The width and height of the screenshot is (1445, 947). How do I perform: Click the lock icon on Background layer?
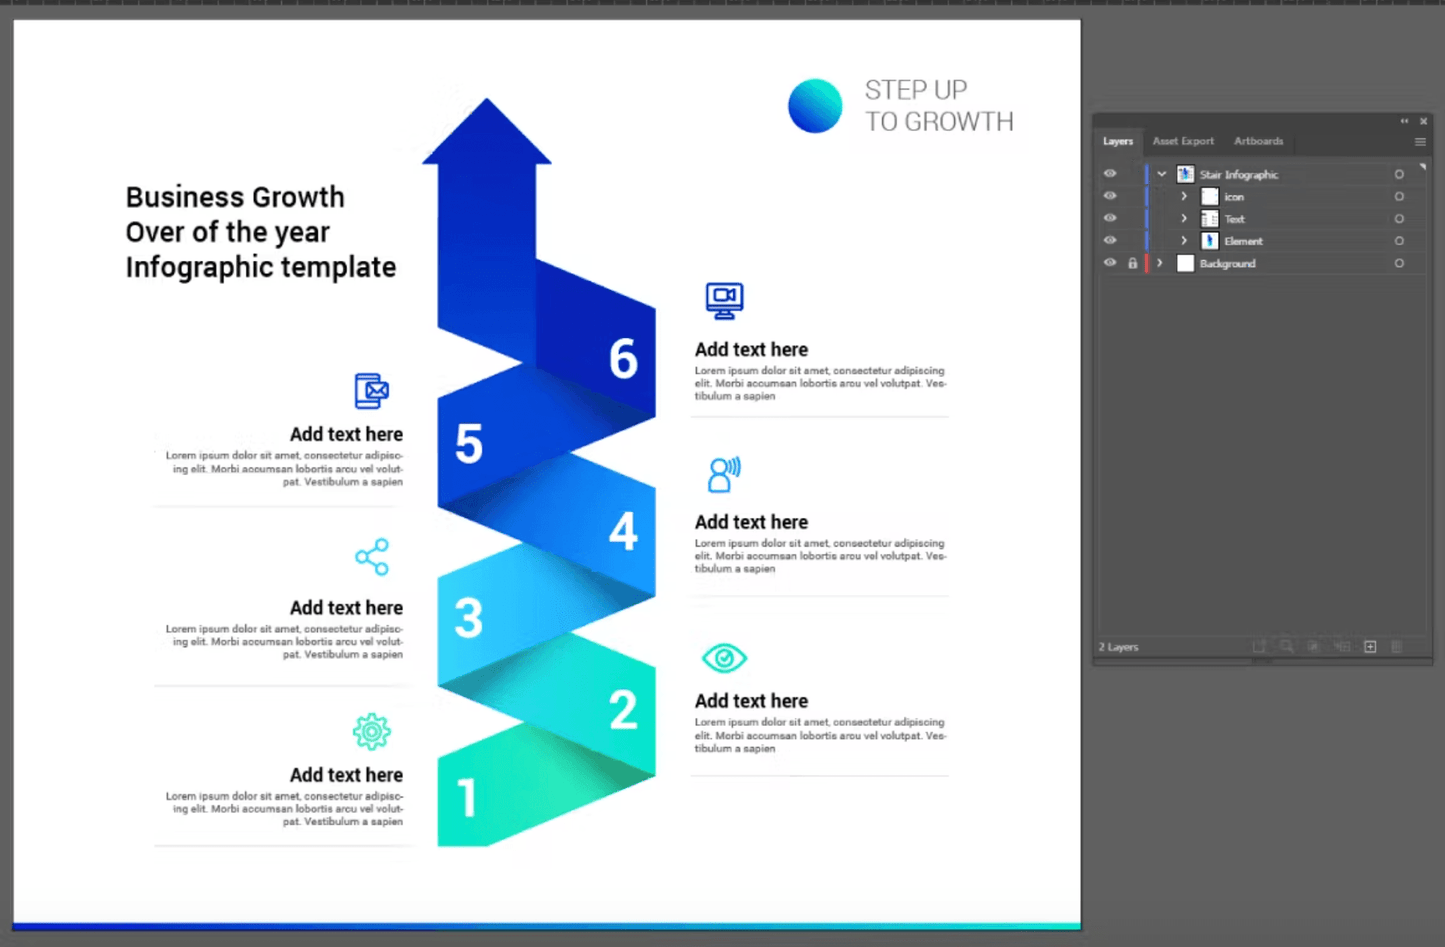point(1132,264)
